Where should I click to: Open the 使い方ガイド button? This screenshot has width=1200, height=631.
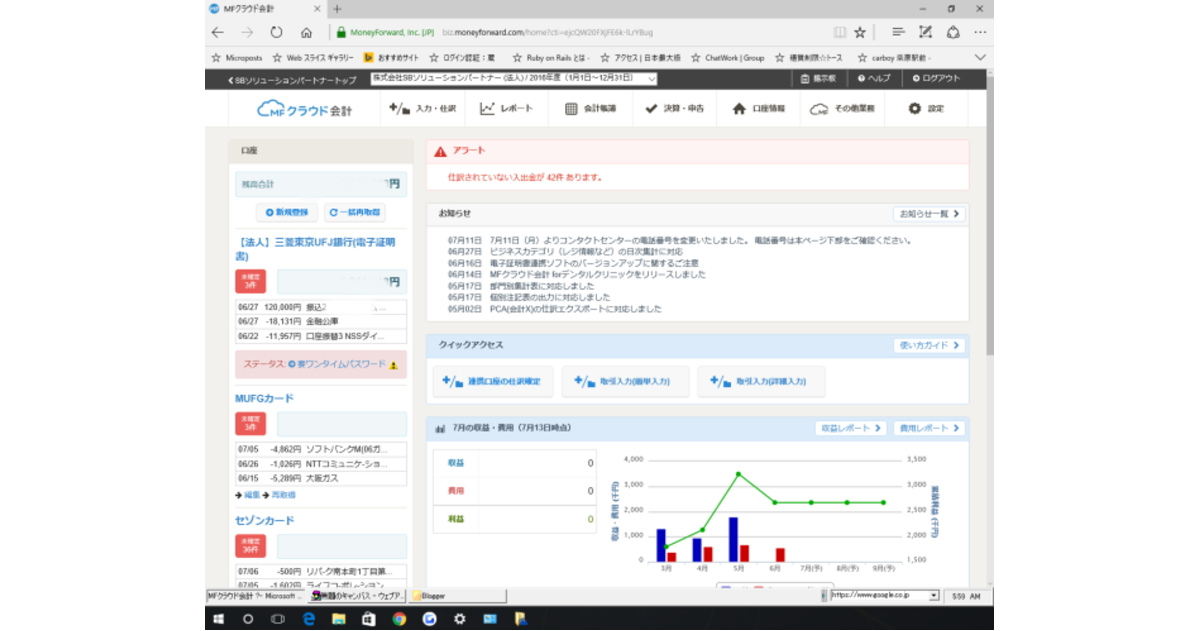[x=929, y=346]
